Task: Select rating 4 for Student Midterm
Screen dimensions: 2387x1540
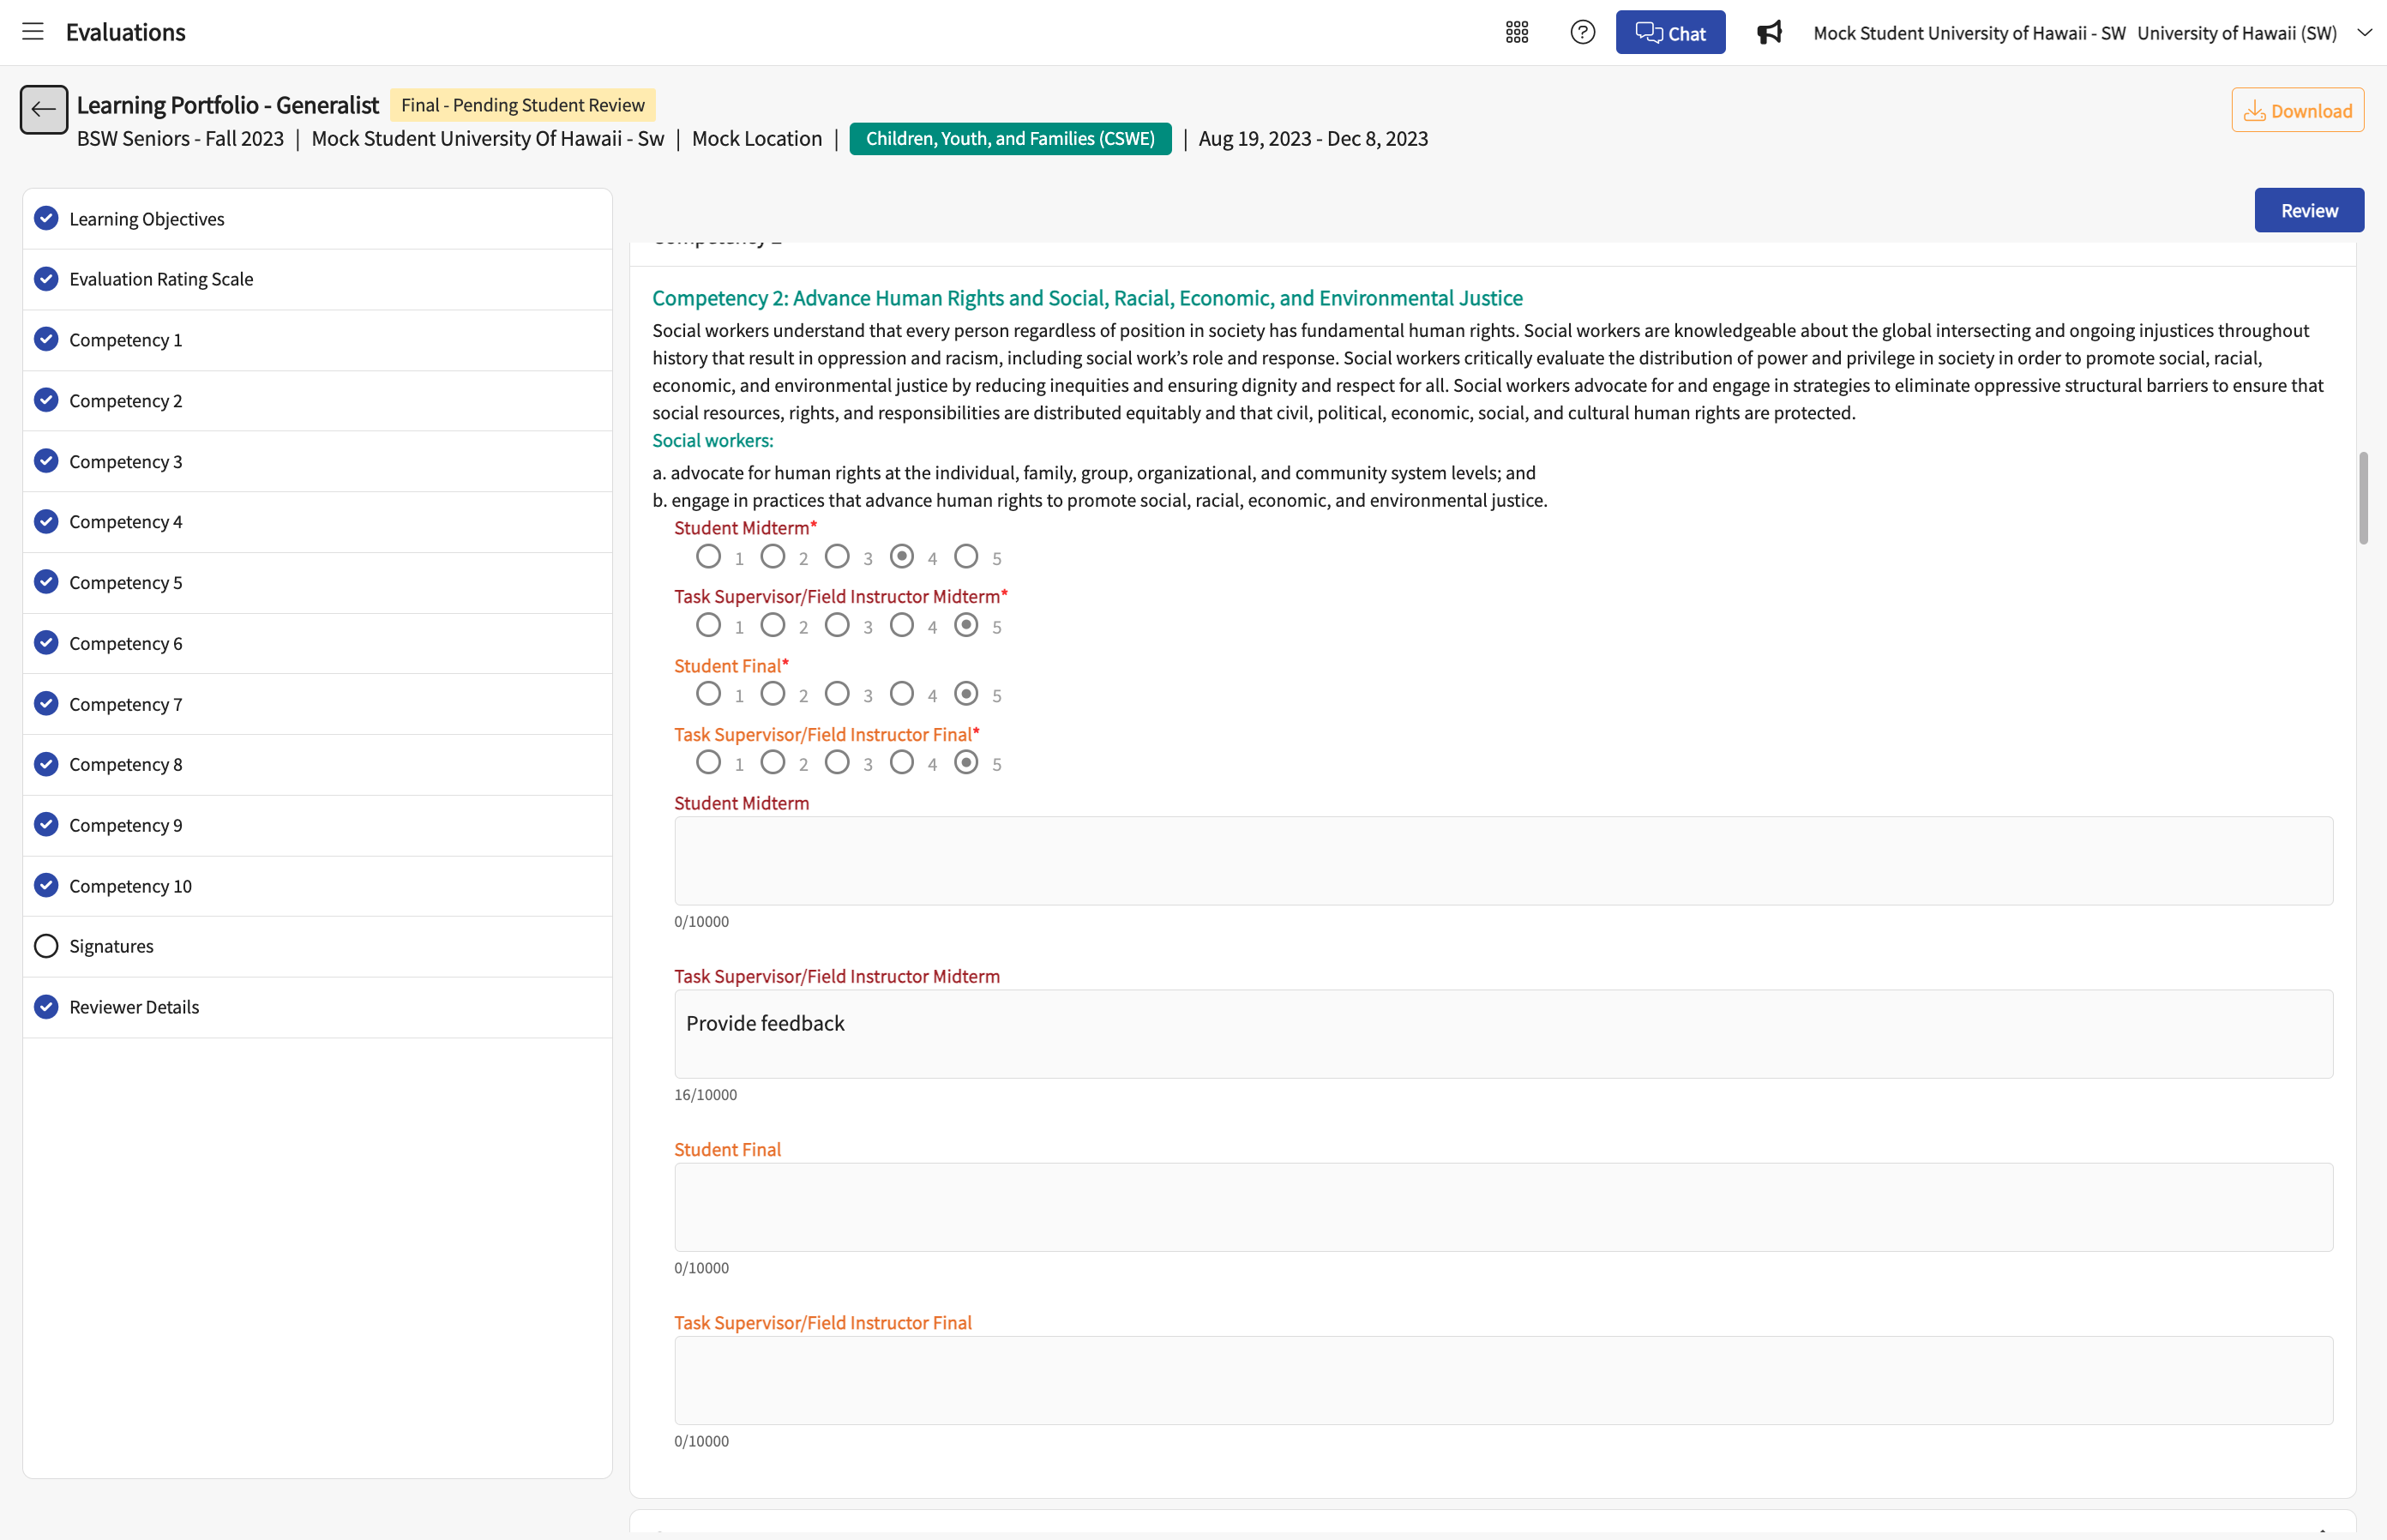Action: 902,556
